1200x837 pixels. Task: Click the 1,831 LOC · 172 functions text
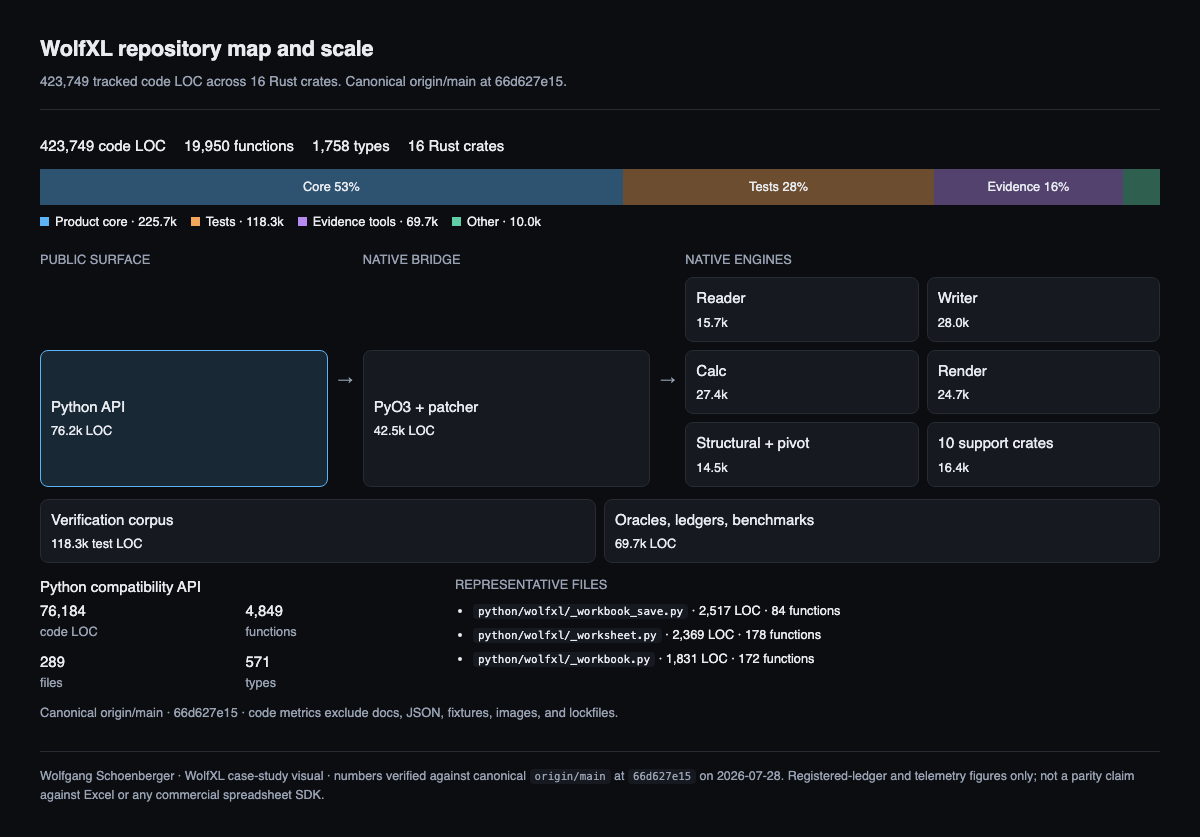740,659
